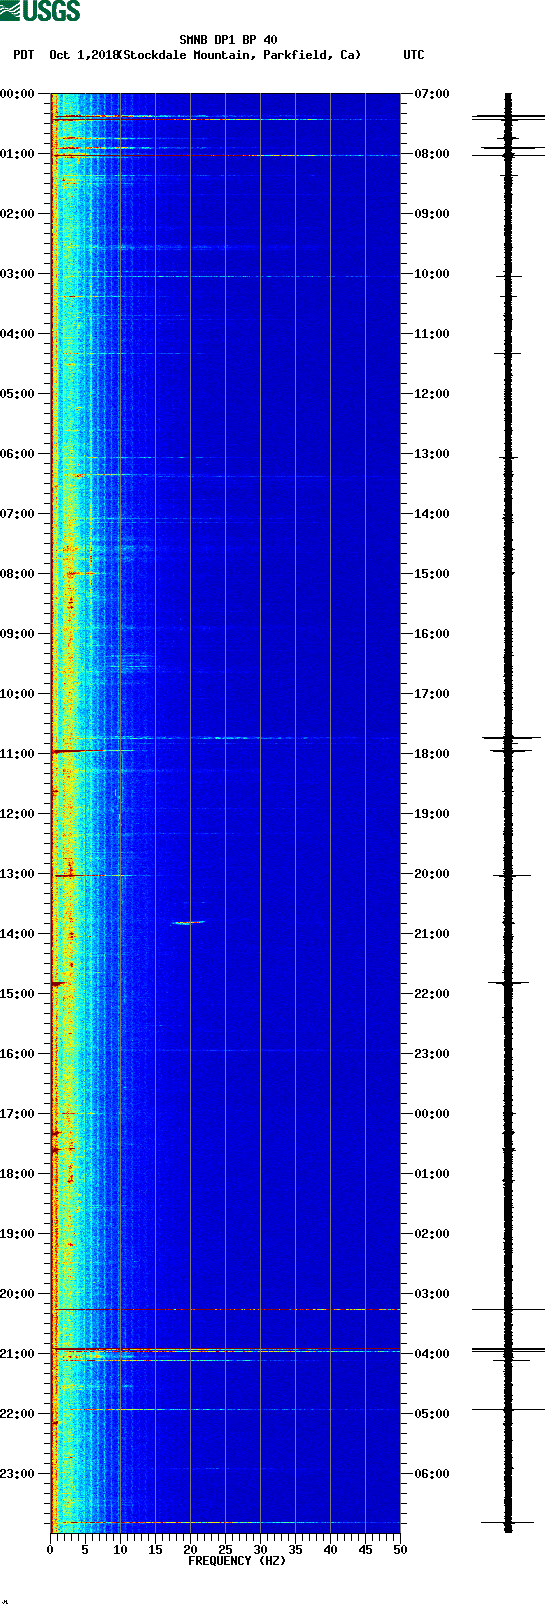Click the 21:00 PDT time label

18,1354
